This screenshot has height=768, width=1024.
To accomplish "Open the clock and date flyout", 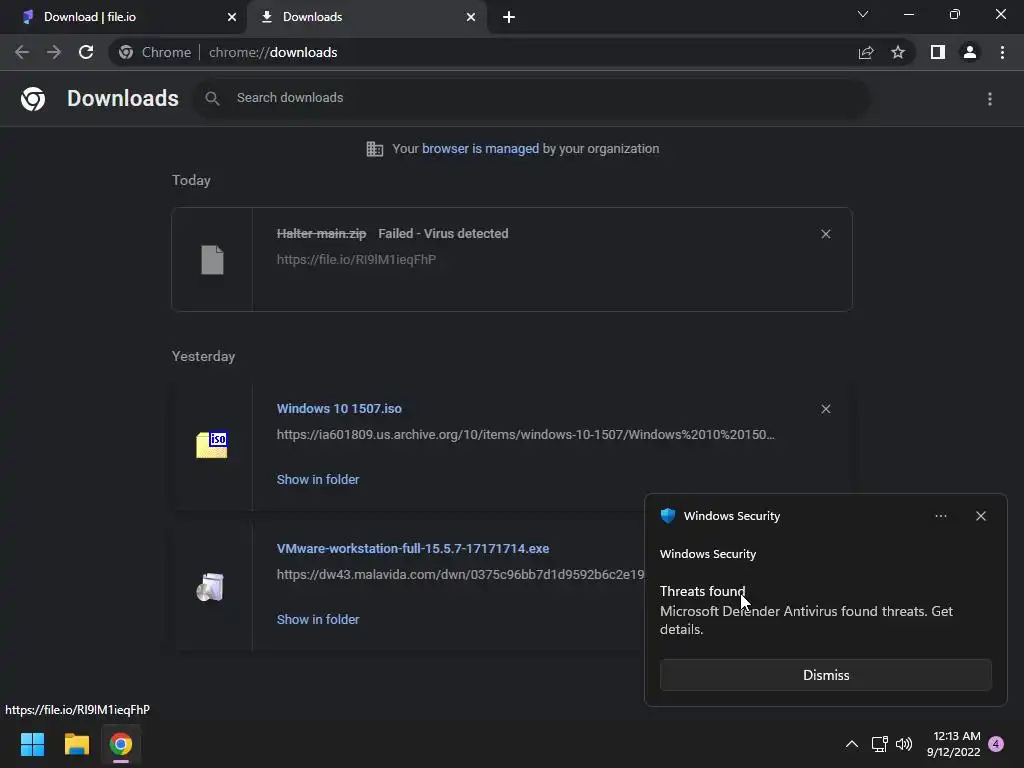I will pyautogui.click(x=953, y=744).
